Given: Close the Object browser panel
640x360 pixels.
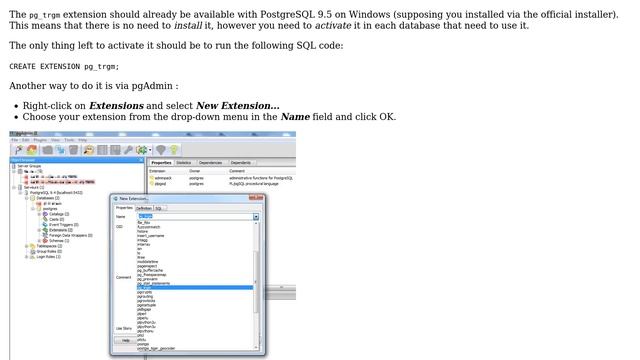Looking at the screenshot, I should (x=141, y=160).
